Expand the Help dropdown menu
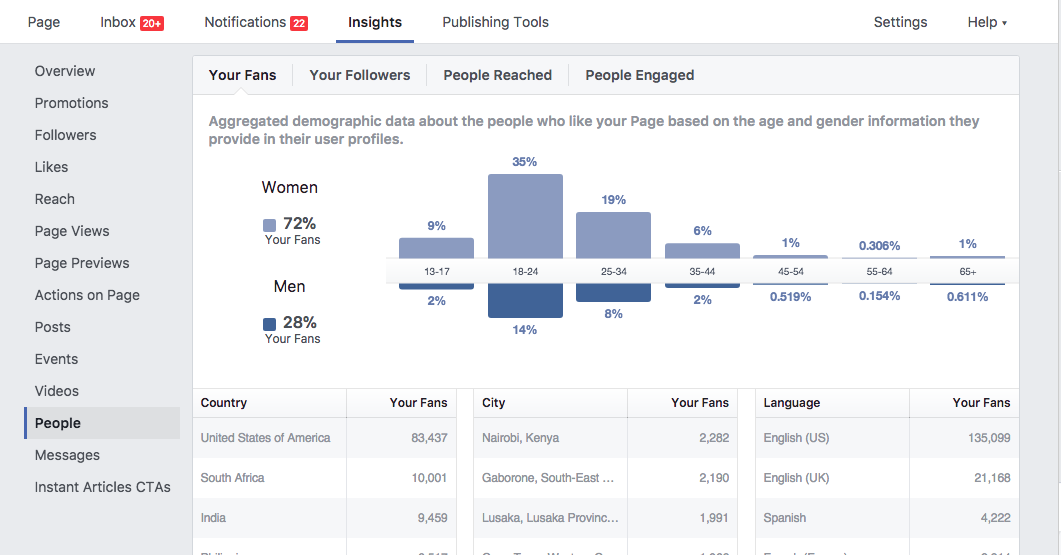This screenshot has height=555, width=1061. [x=987, y=22]
